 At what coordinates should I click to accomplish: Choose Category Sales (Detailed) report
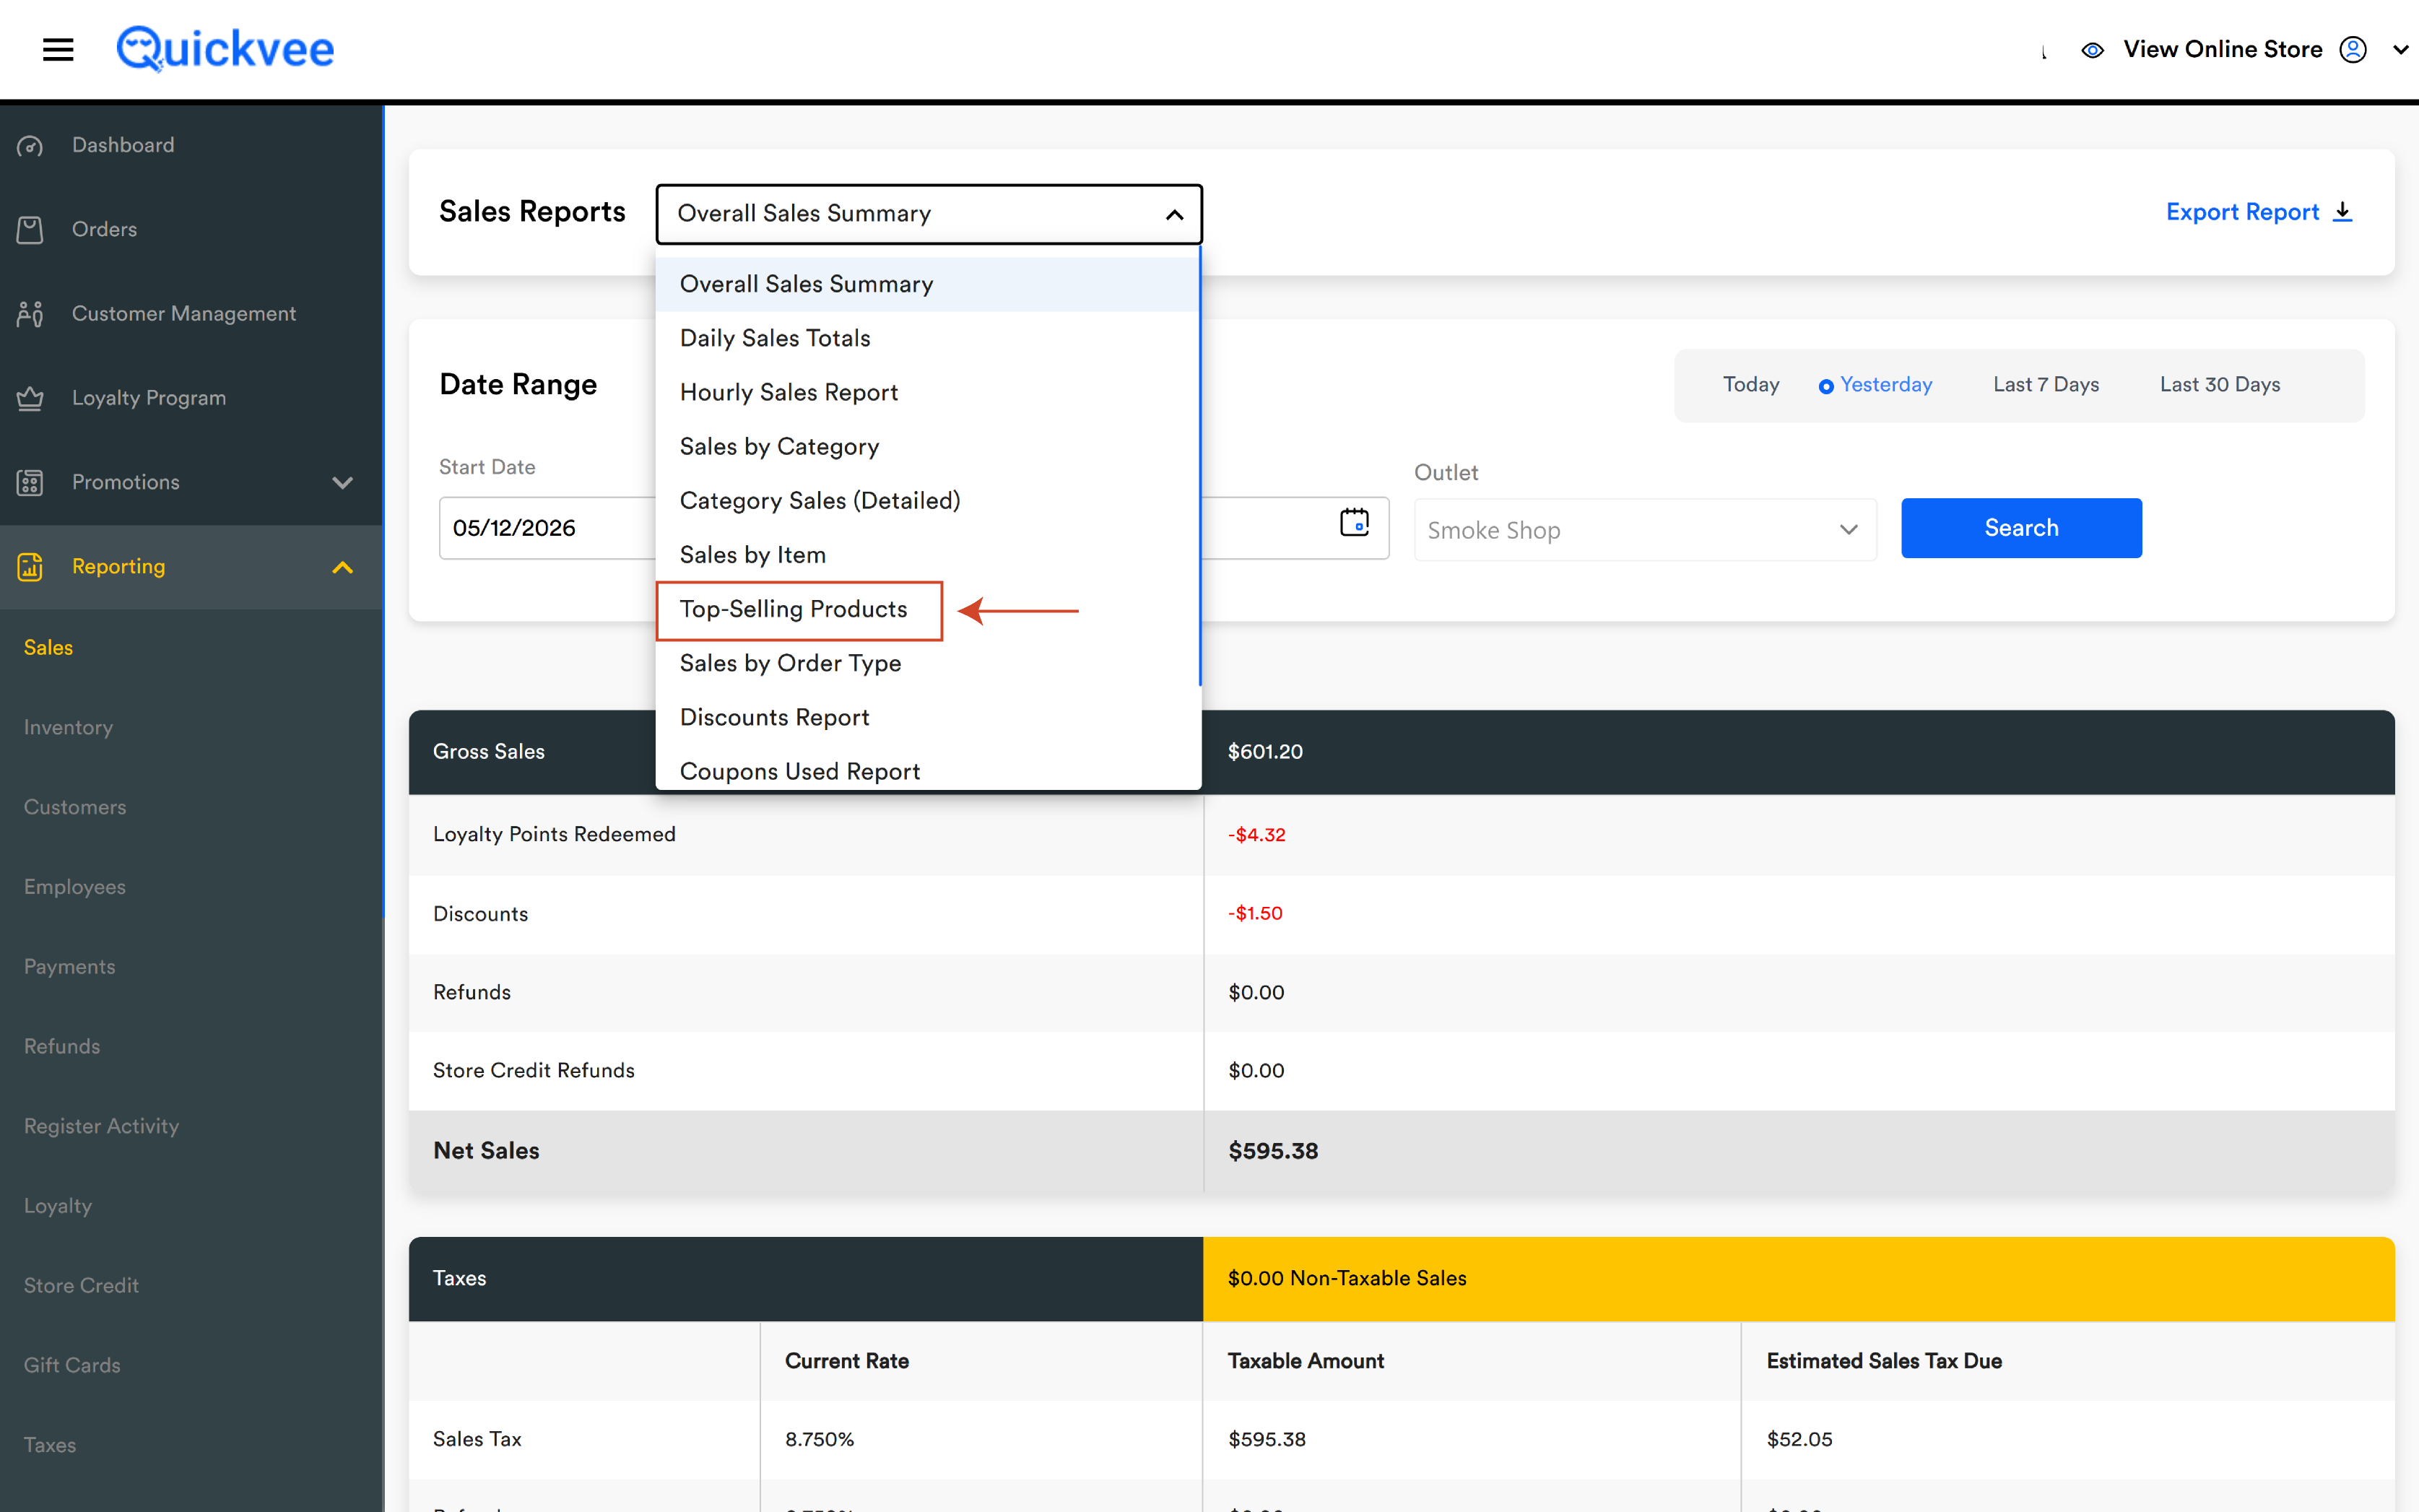pyautogui.click(x=927, y=500)
